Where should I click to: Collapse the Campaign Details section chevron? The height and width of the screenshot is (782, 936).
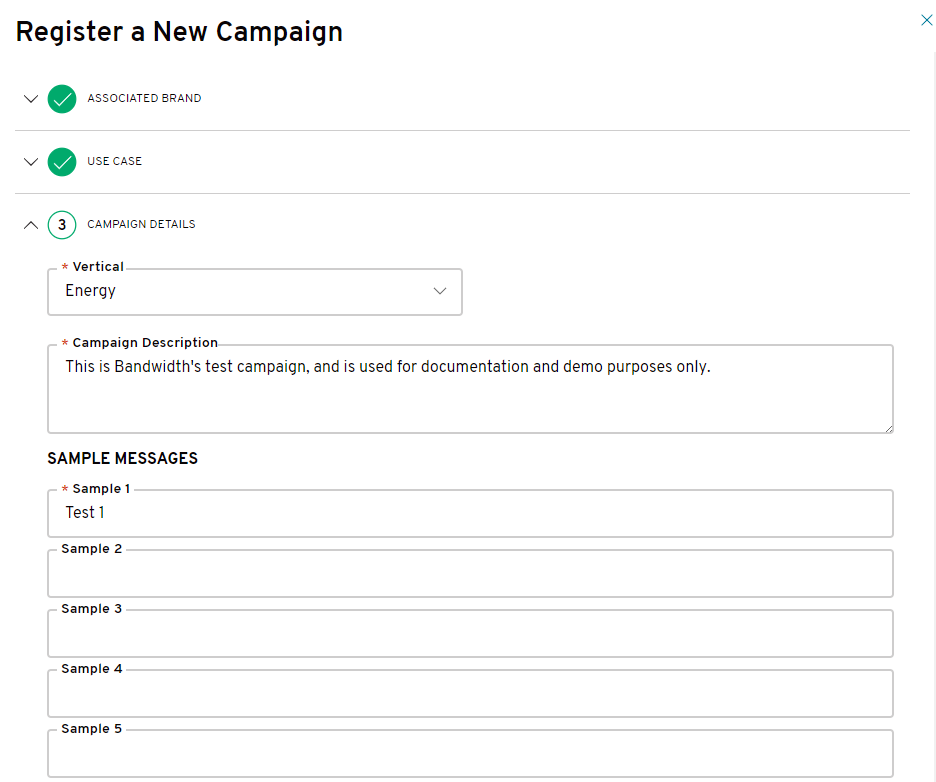[x=31, y=225]
